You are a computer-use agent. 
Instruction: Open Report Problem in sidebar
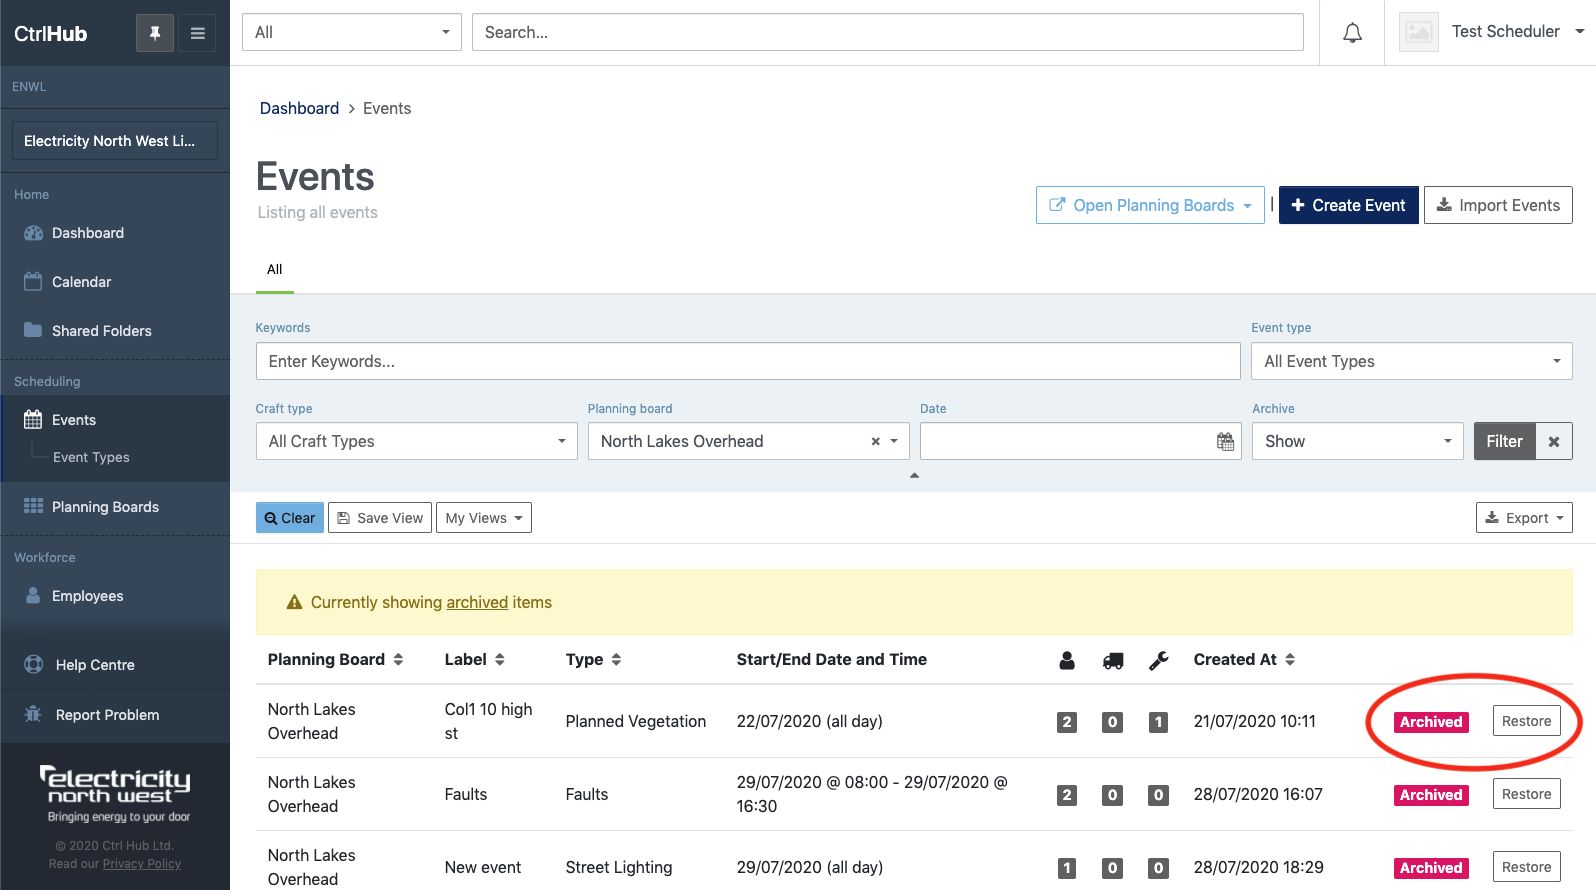pyautogui.click(x=107, y=715)
